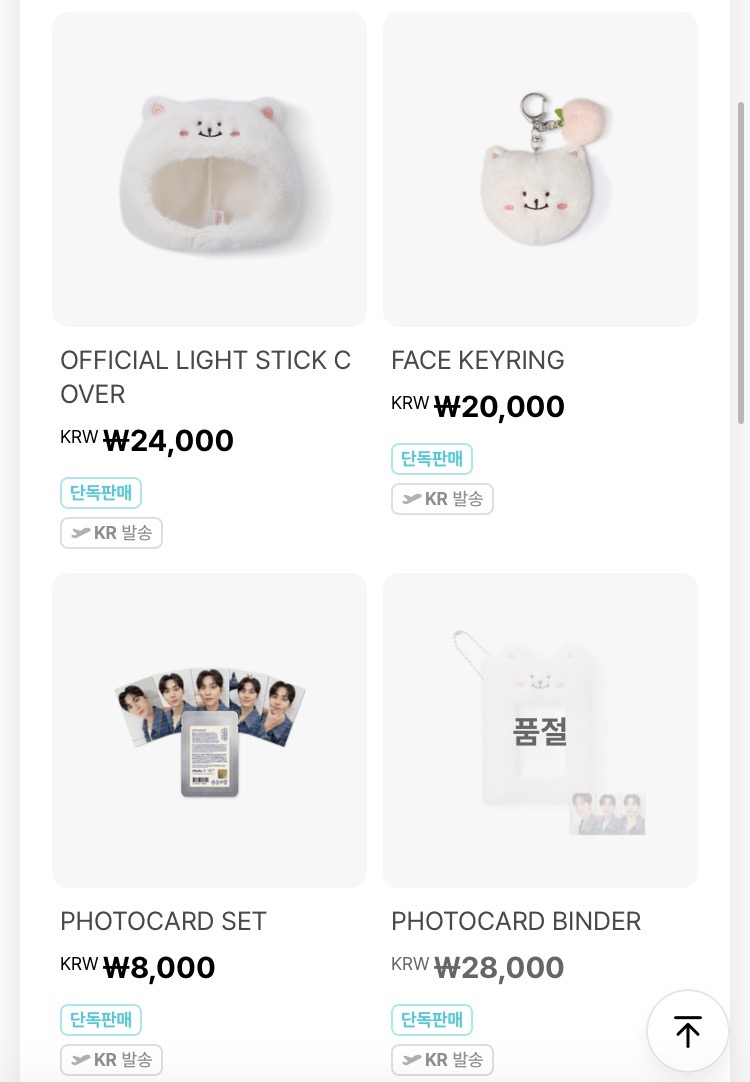The image size is (750, 1082).
Task: Tap KR 발송 shipping badge under Face Keyring
Action: (442, 499)
